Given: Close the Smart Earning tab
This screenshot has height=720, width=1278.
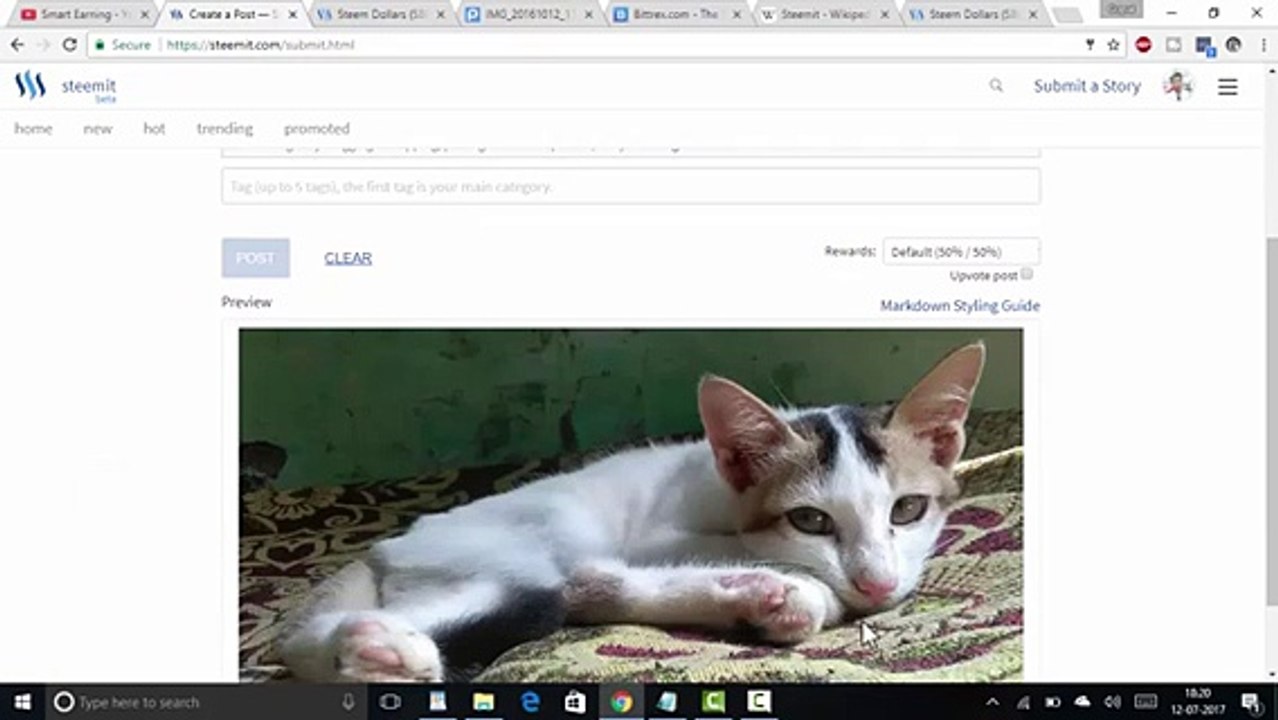Looking at the screenshot, I should (144, 15).
